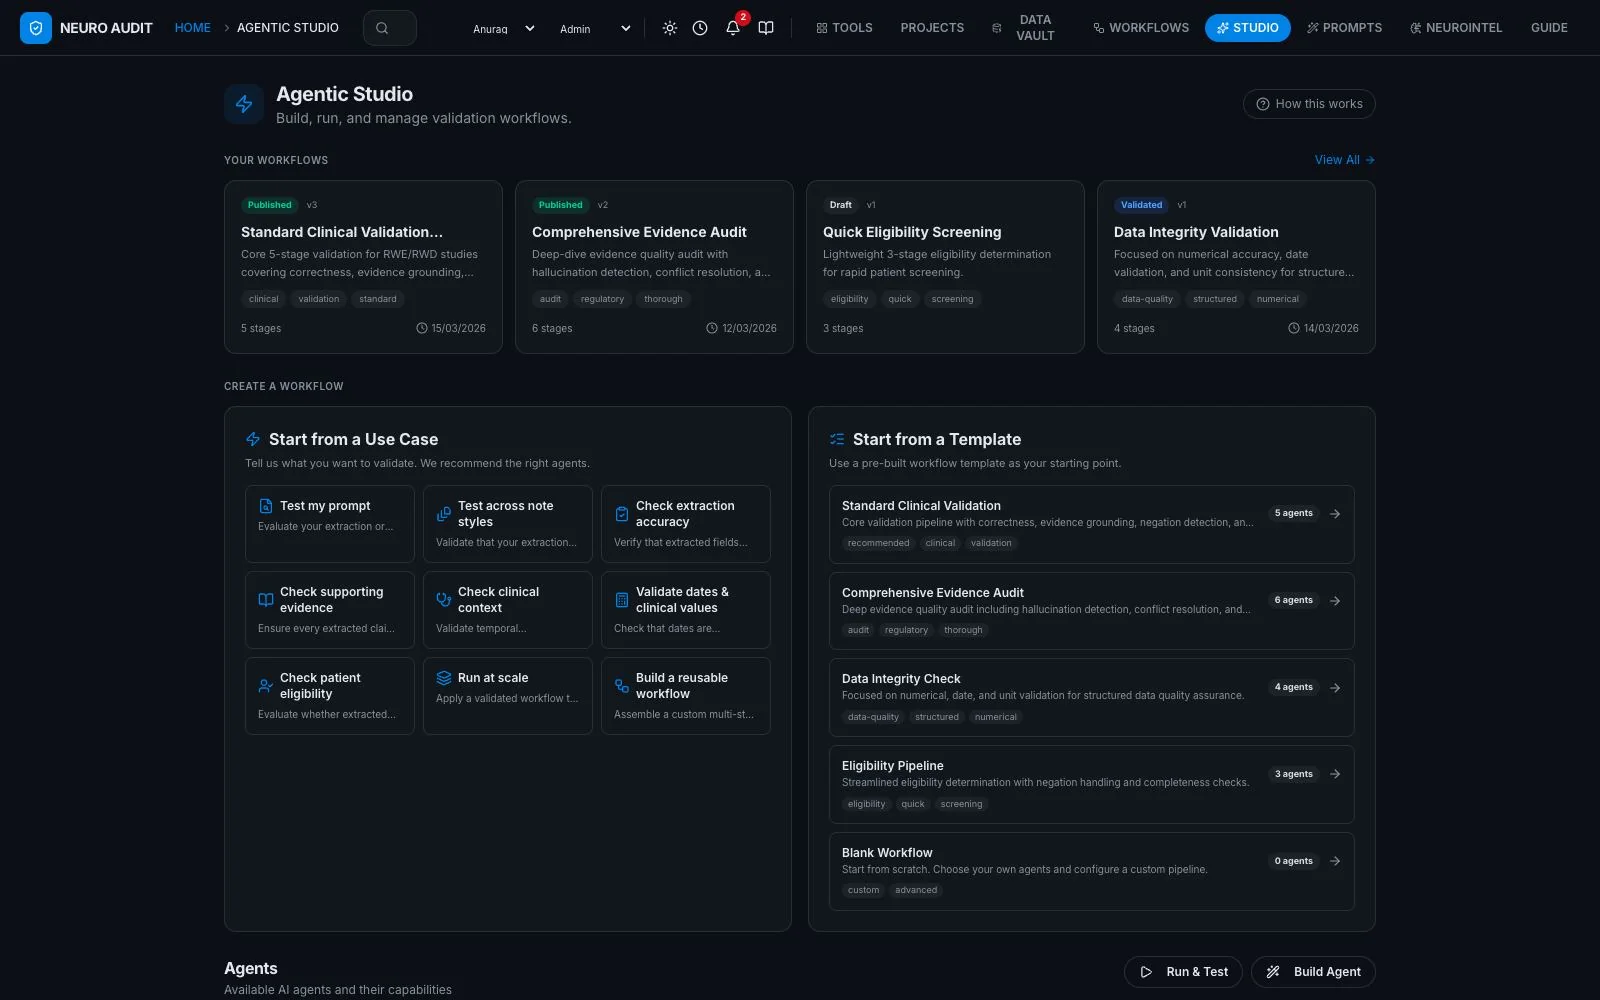Choose Test across note styles use case
Image resolution: width=1600 pixels, height=1000 pixels.
508,524
